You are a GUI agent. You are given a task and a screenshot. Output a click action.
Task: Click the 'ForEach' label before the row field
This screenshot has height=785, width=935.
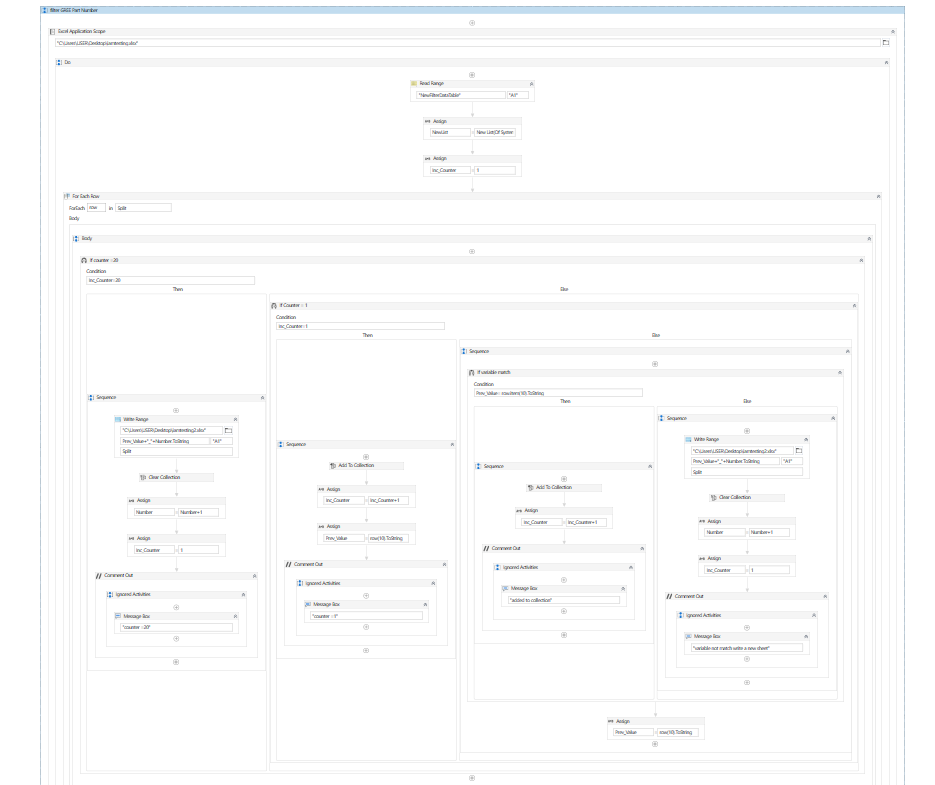click(77, 208)
